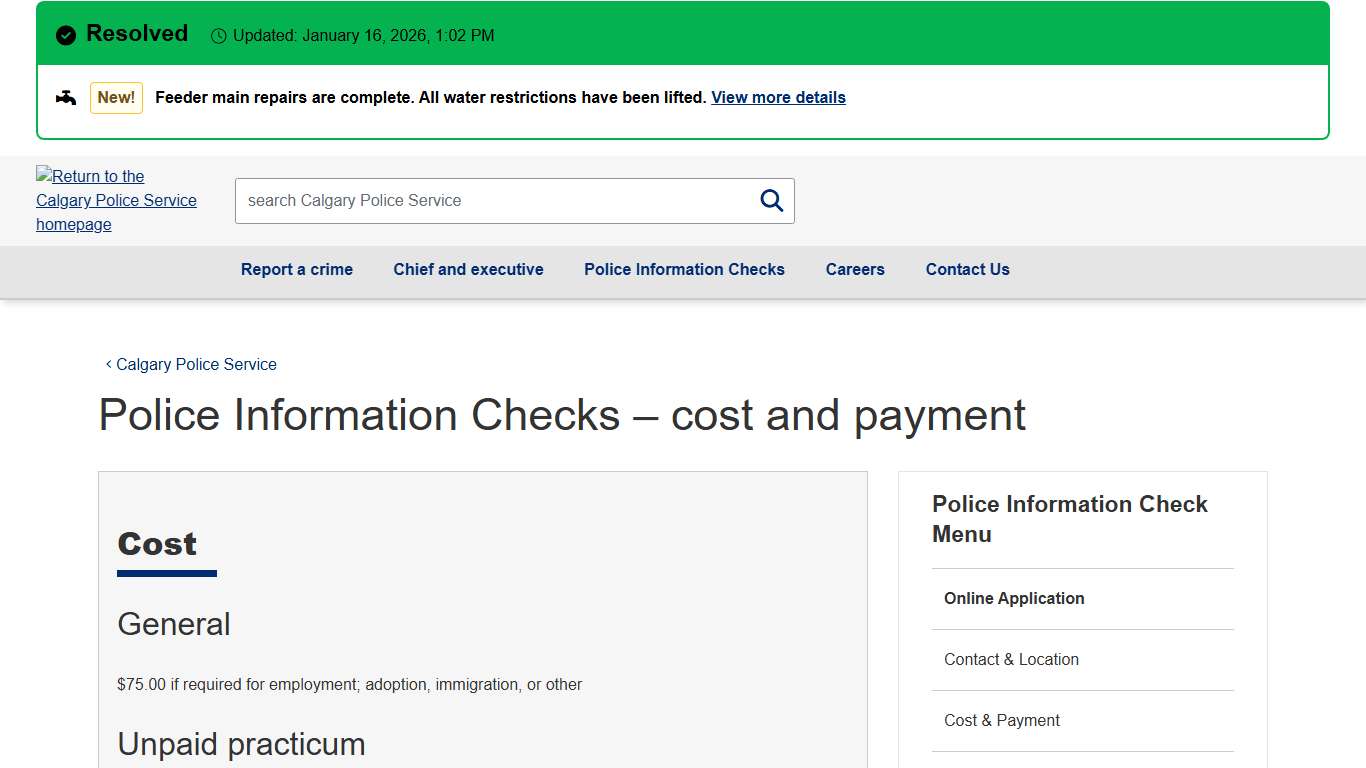This screenshot has height=768, width=1366.
Task: Select Cost & Payment from the sidebar
Action: point(1001,720)
